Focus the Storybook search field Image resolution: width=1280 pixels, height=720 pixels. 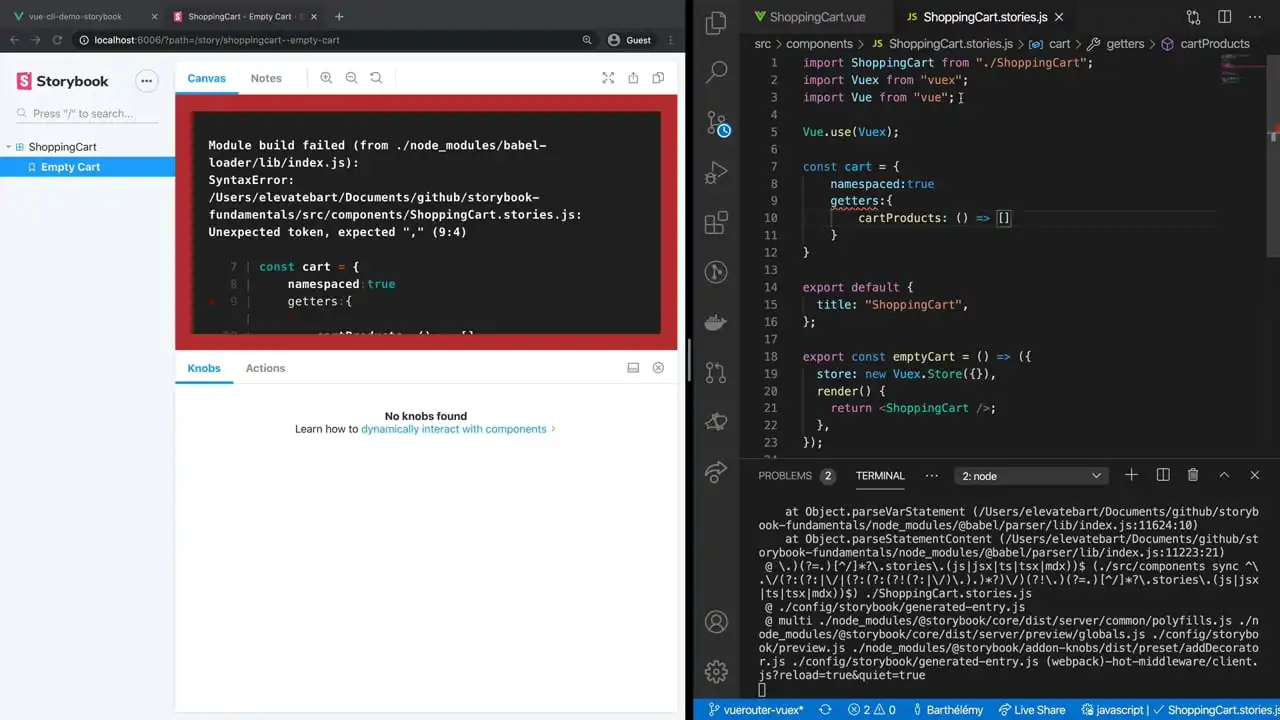pyautogui.click(x=87, y=113)
